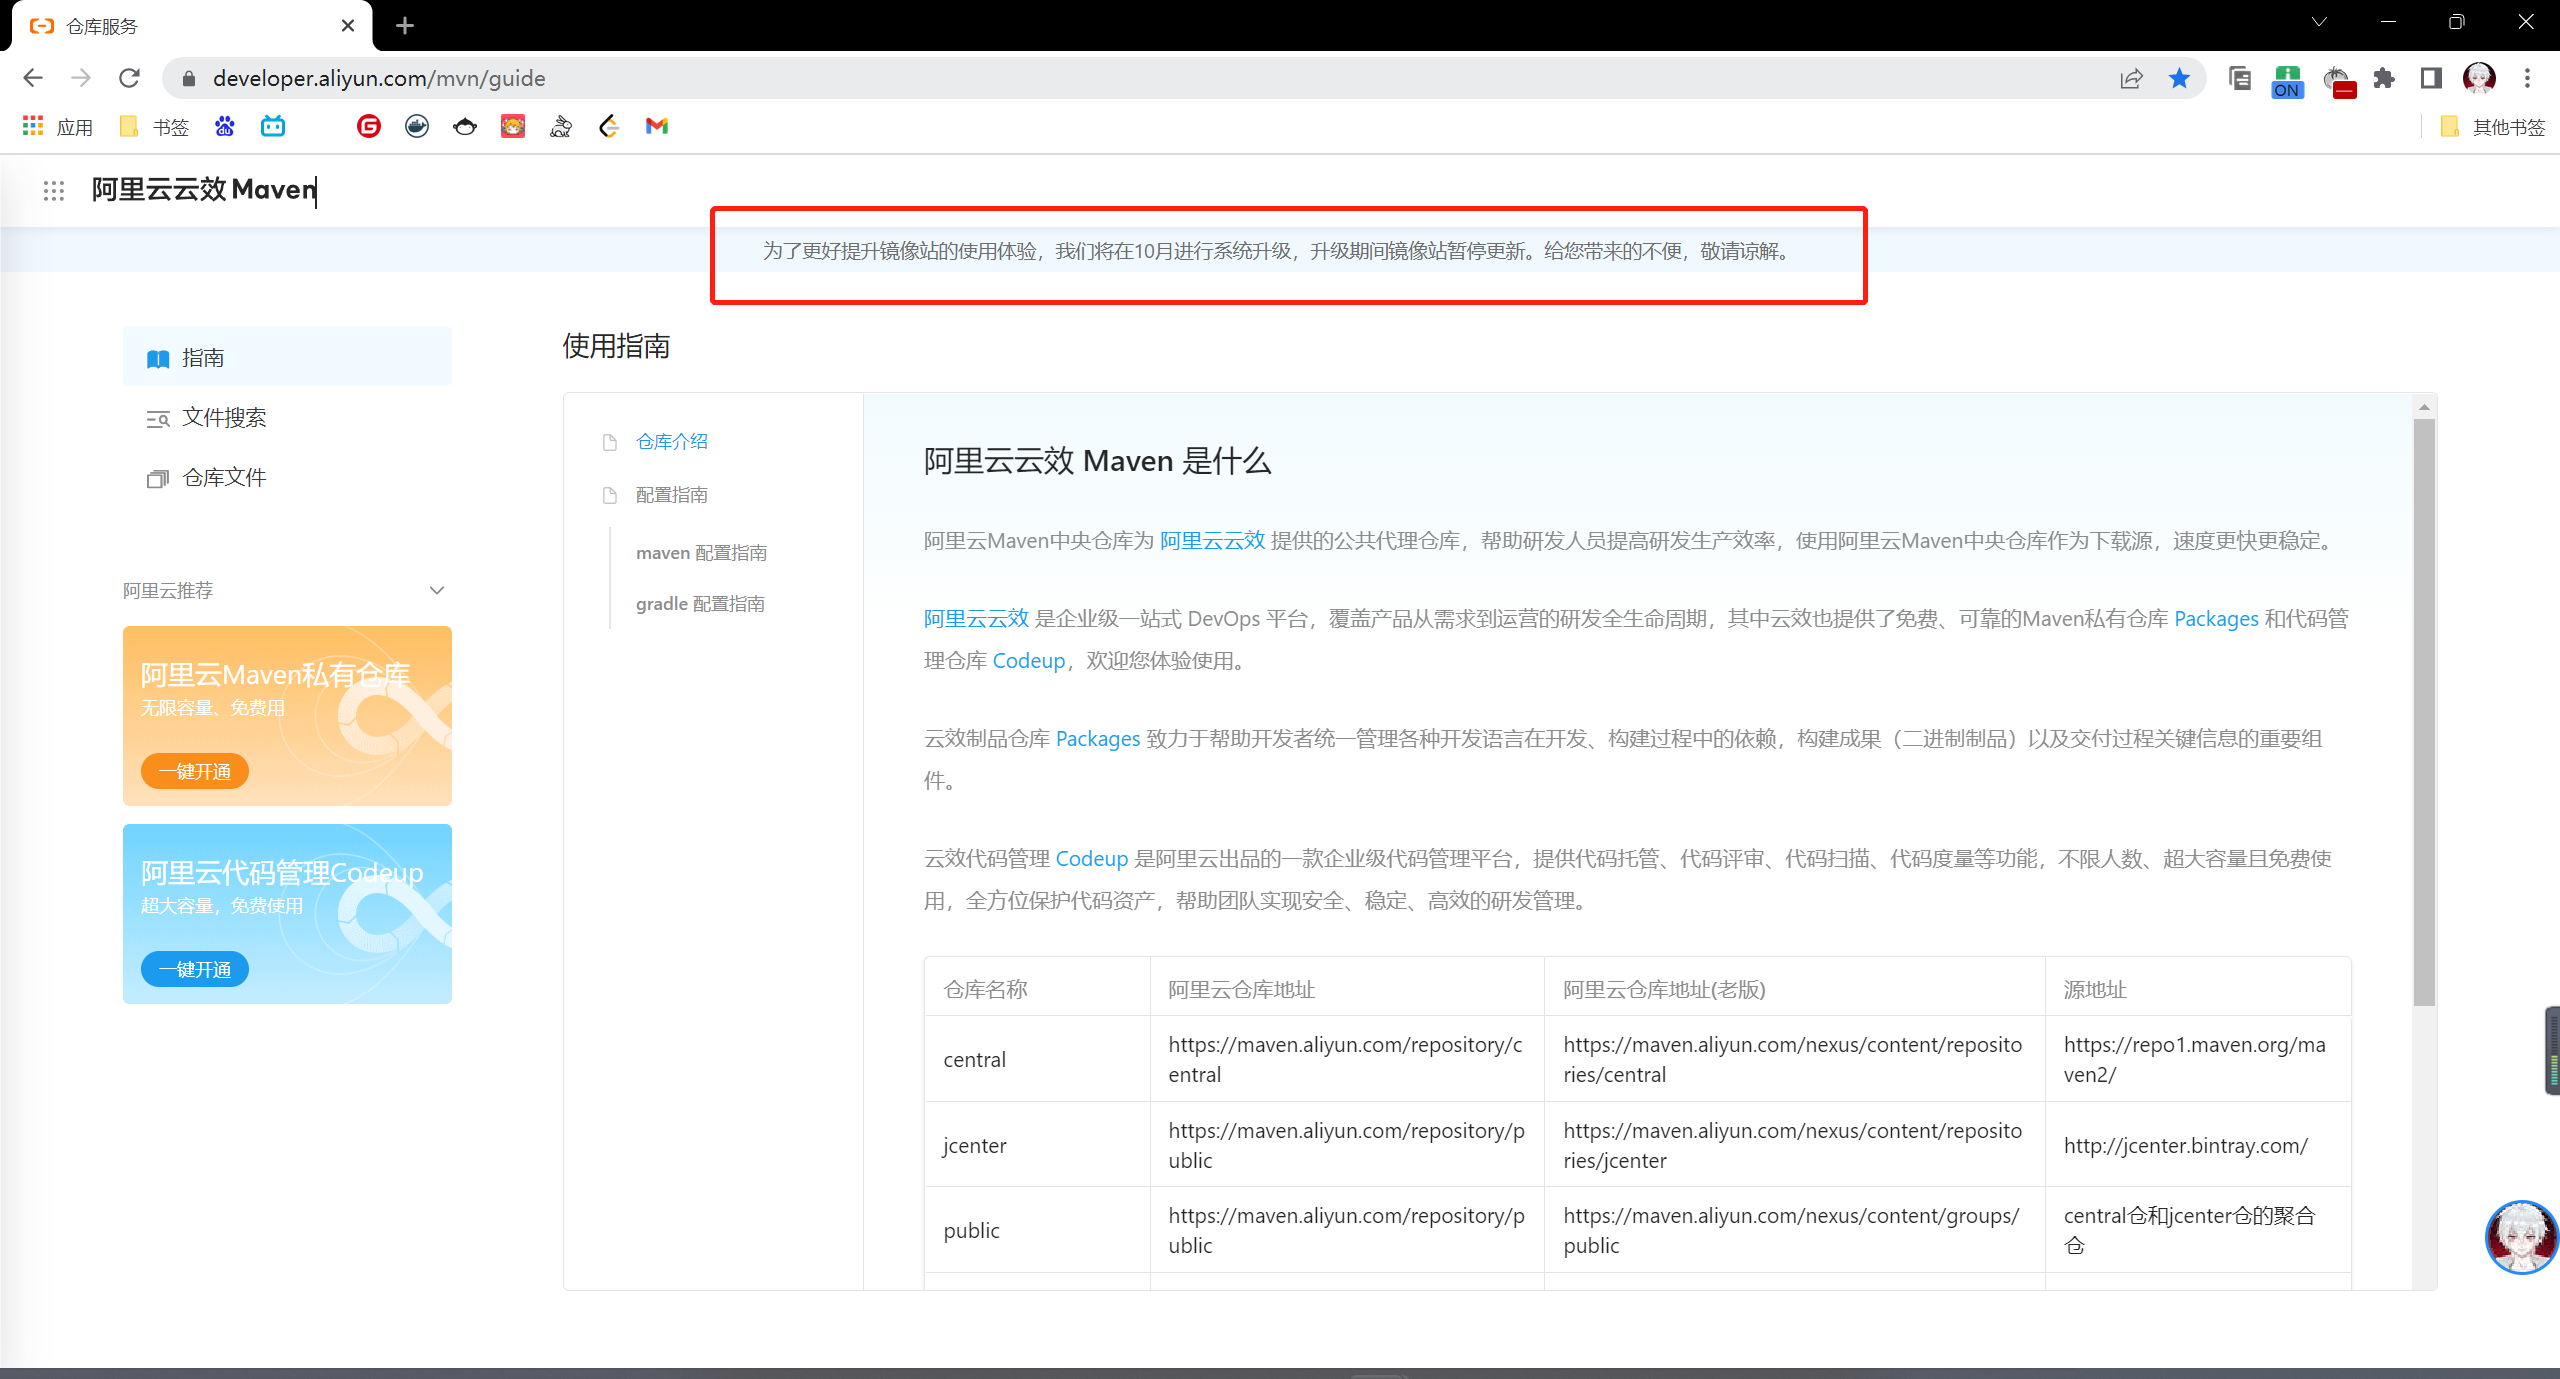Click the bookmark star in address bar
Viewport: 2560px width, 1379px height.
2179,78
